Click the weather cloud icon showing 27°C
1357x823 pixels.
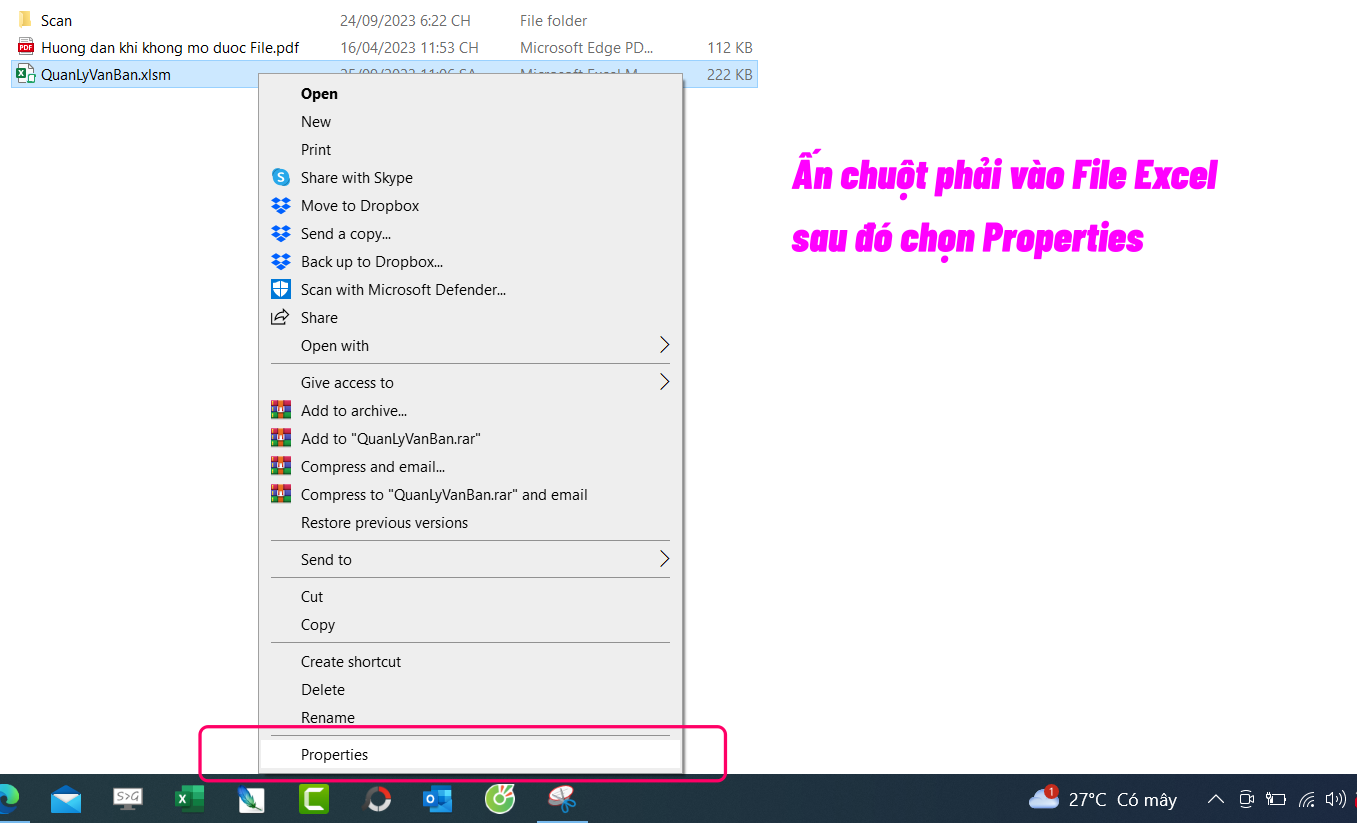pos(1044,799)
